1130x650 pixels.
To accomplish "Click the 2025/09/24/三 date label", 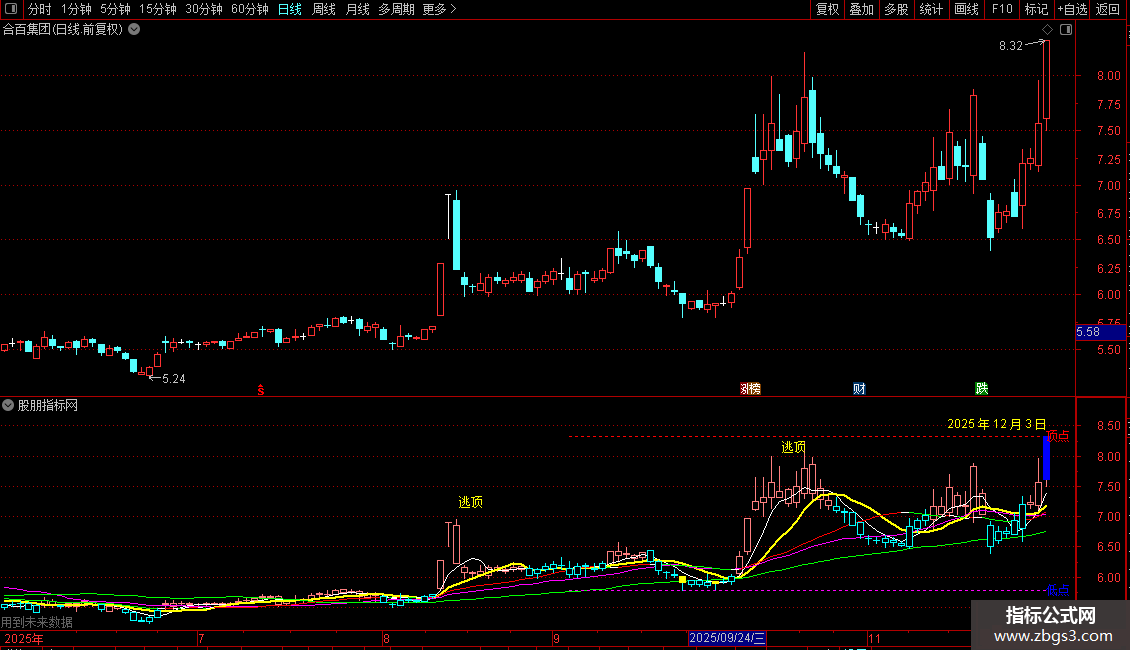I will coord(727,638).
